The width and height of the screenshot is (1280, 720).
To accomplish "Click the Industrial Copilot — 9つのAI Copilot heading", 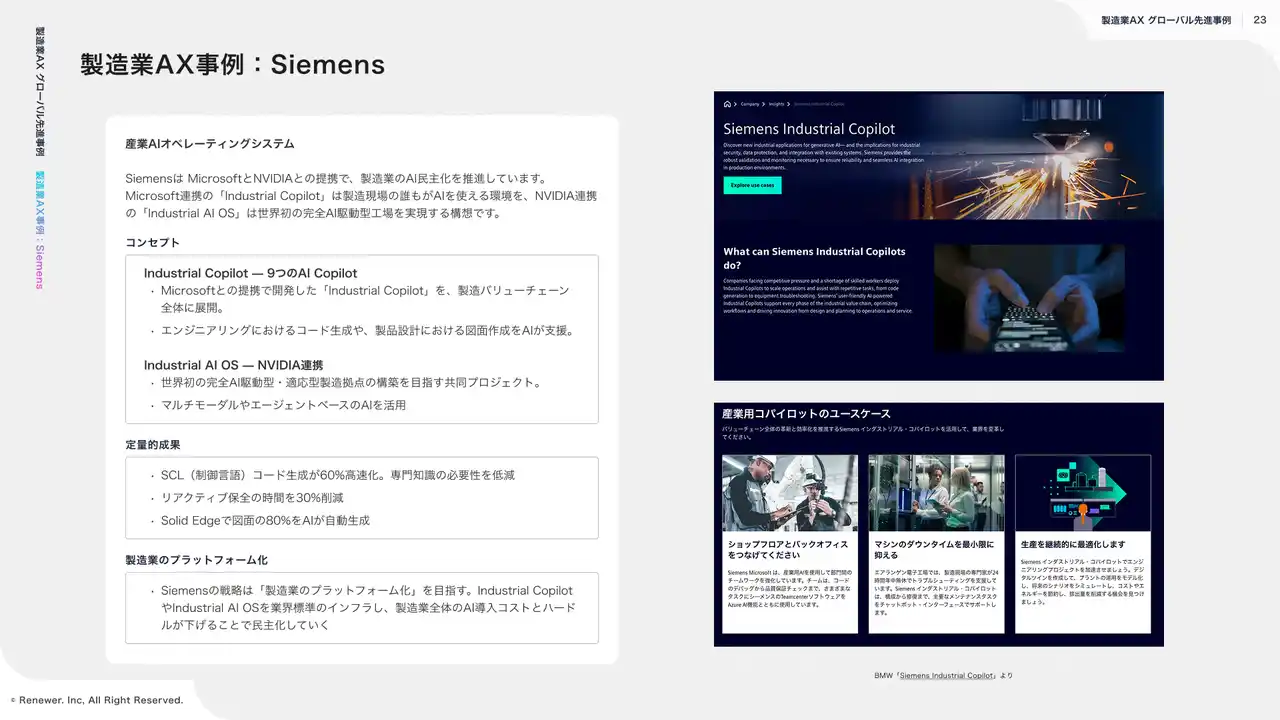I will pos(250,273).
